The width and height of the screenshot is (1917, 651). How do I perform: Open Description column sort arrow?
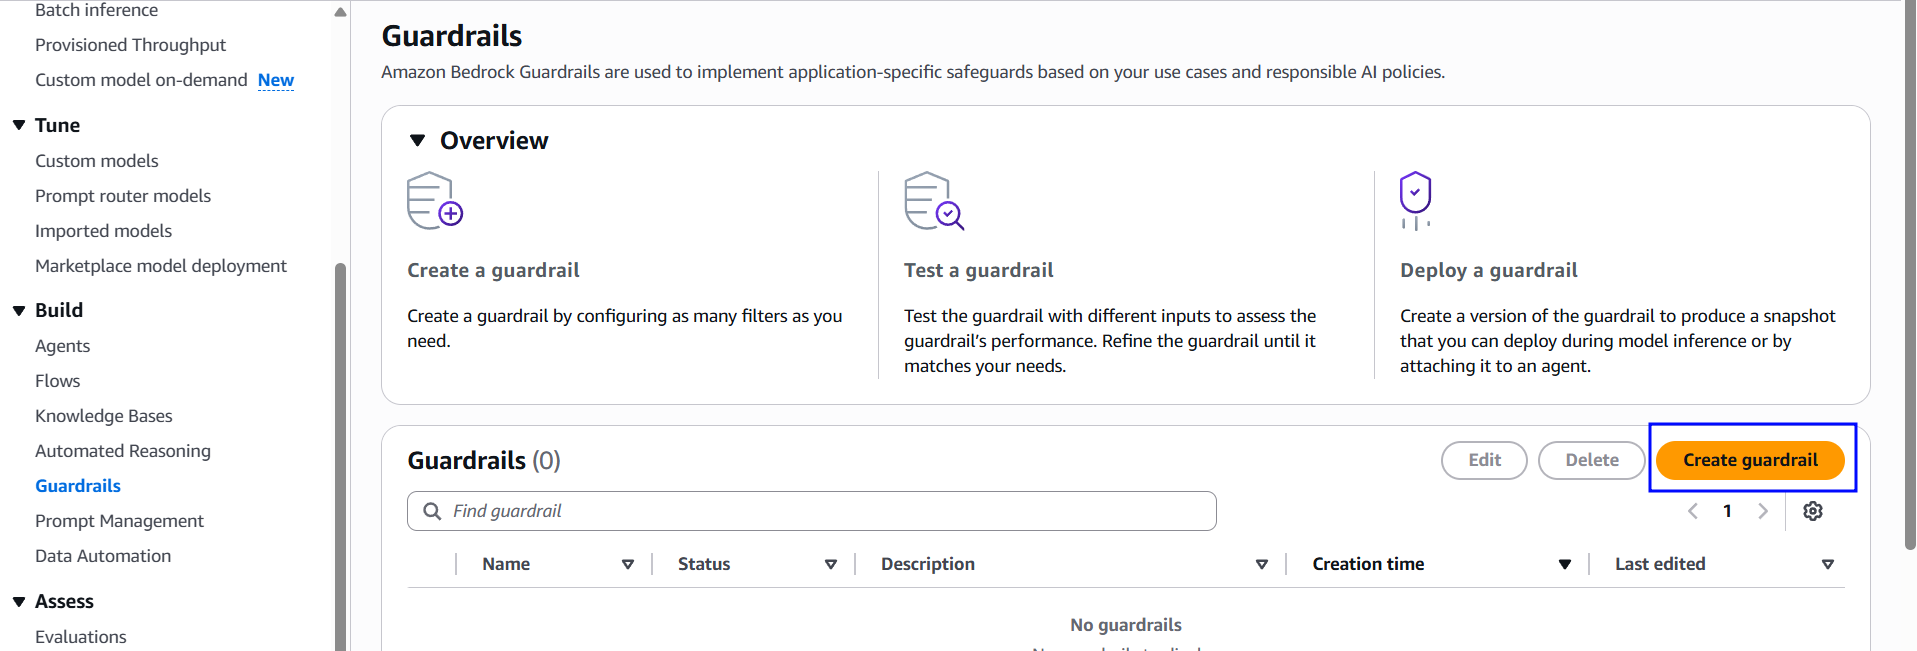tap(1262, 564)
